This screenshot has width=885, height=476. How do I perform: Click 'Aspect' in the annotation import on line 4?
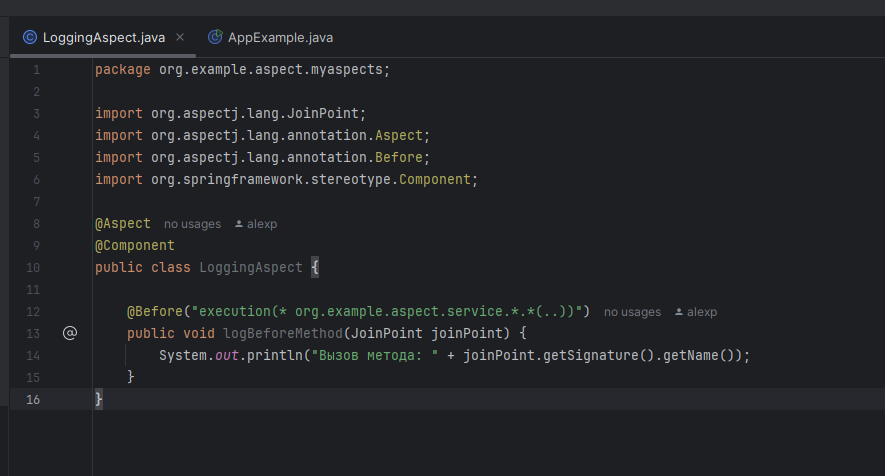coord(399,136)
